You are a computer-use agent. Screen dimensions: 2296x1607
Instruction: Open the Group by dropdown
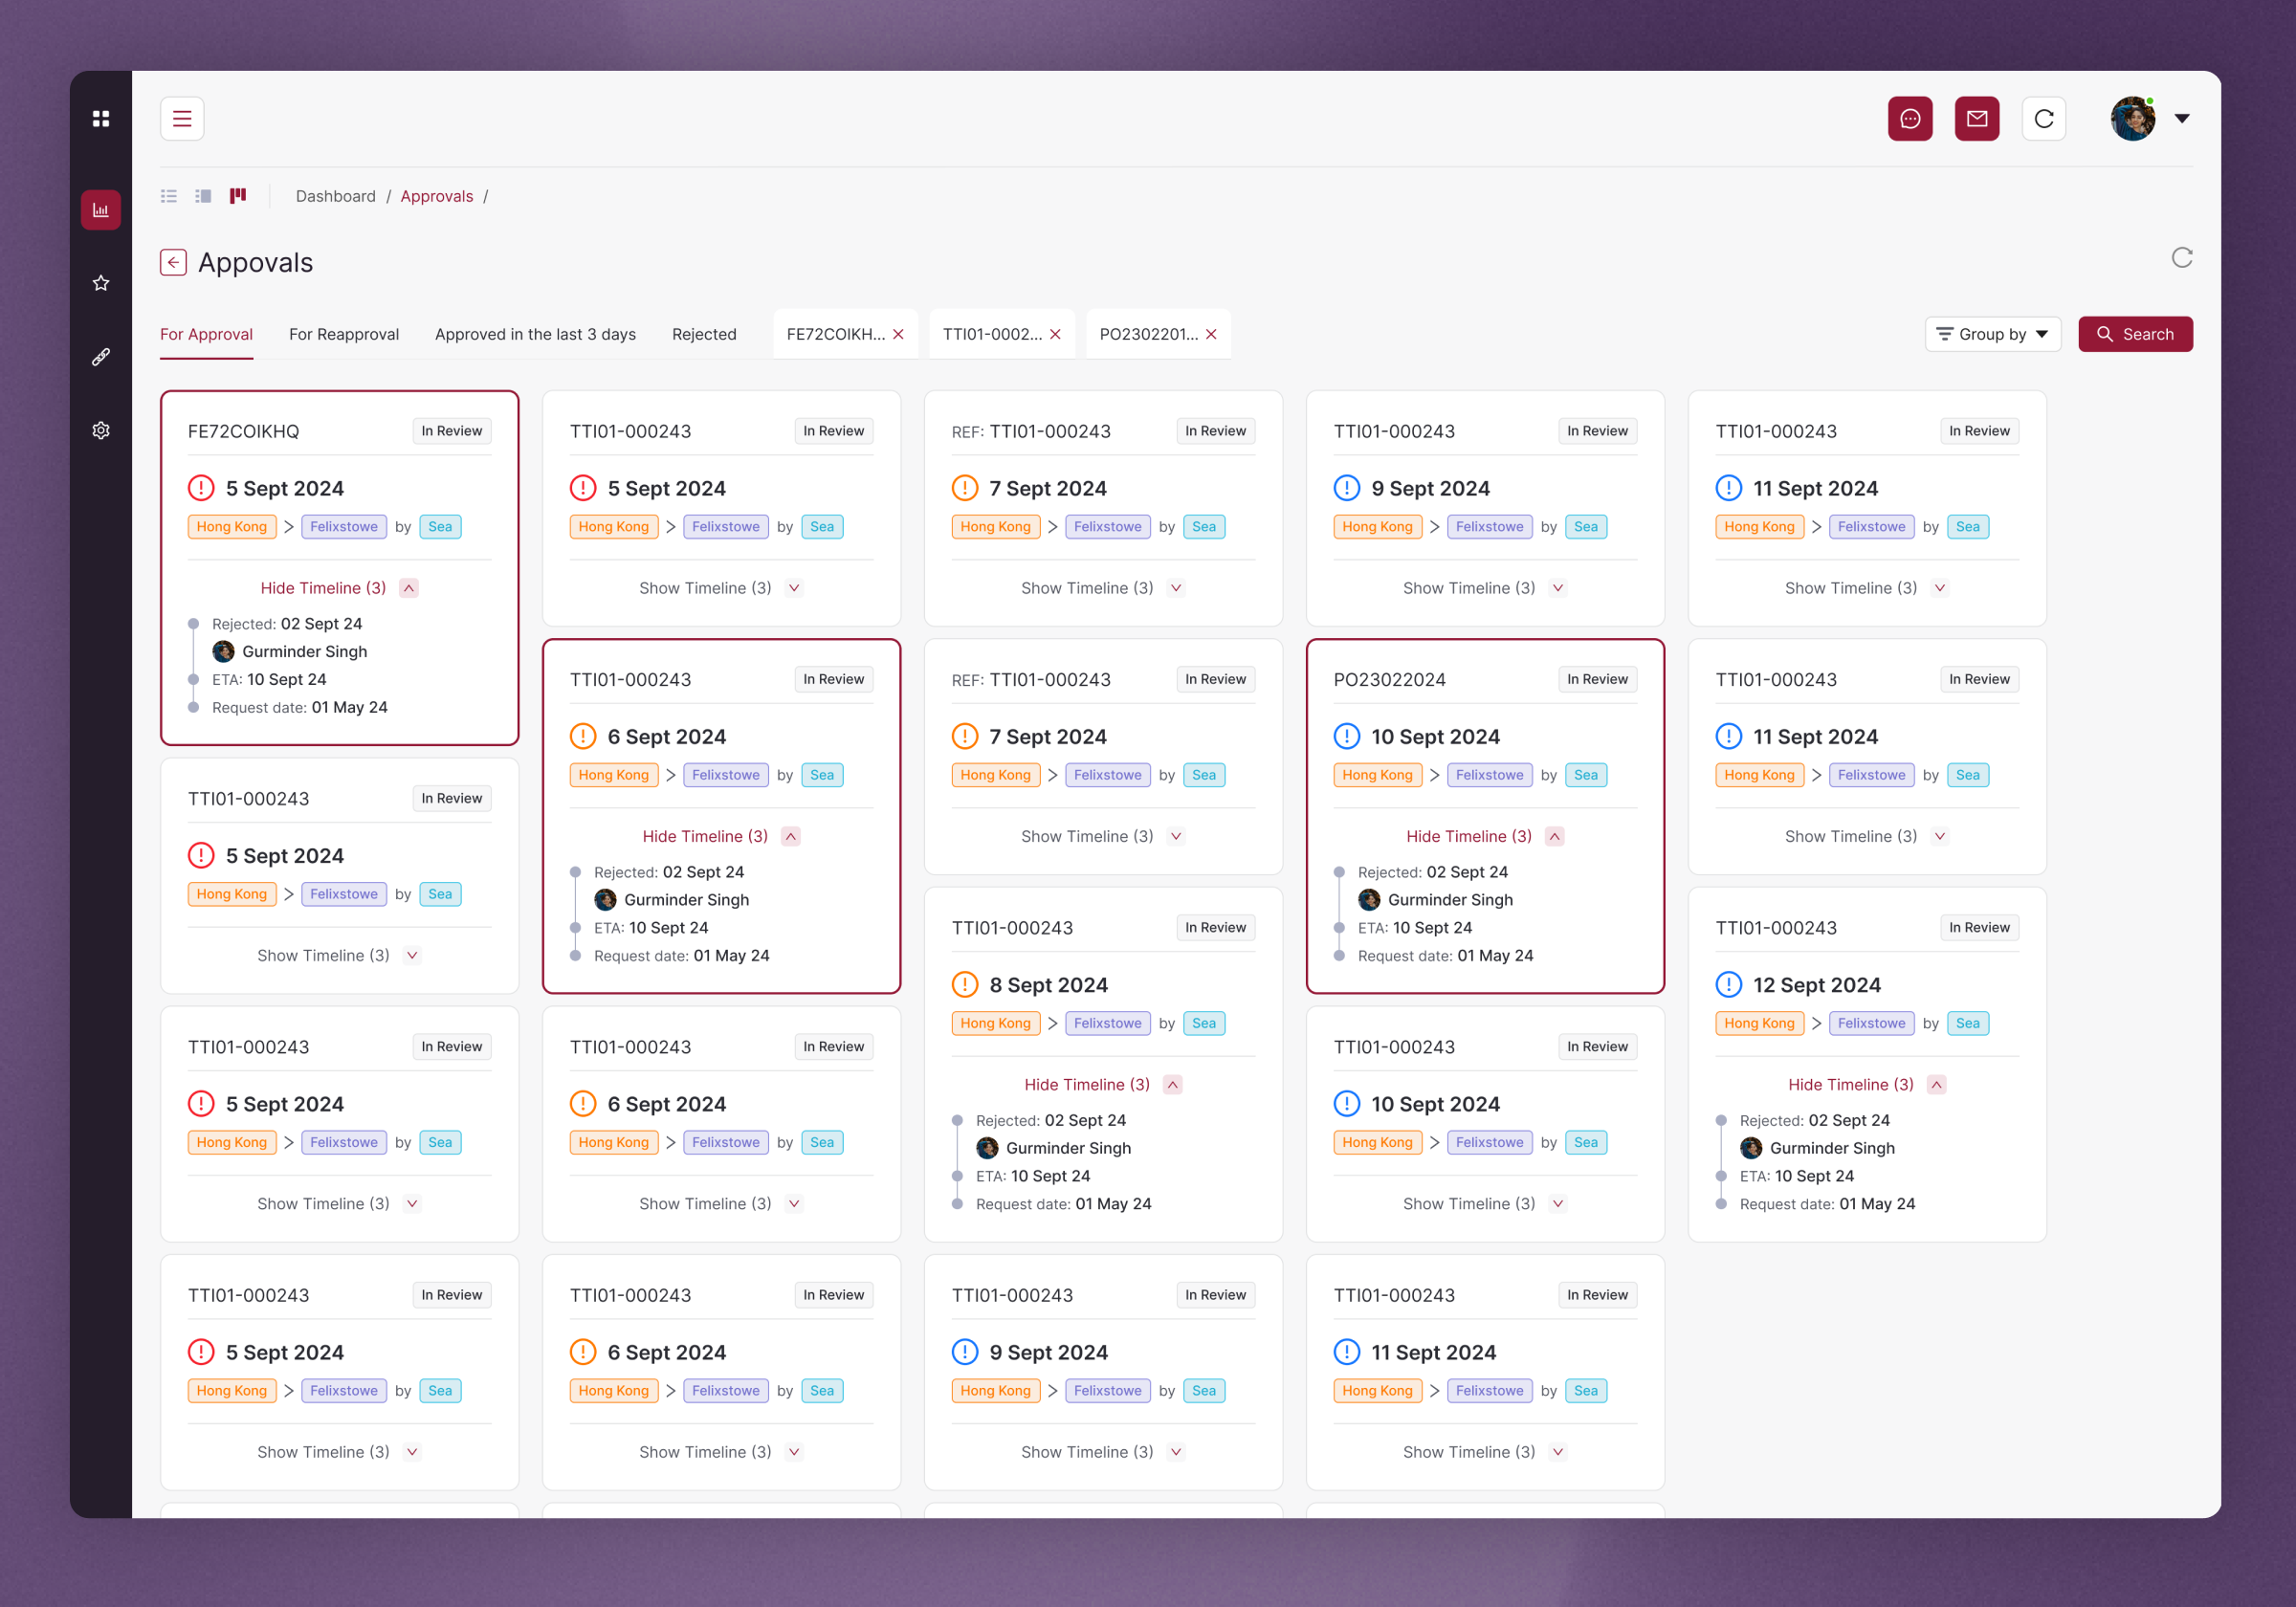(1992, 334)
